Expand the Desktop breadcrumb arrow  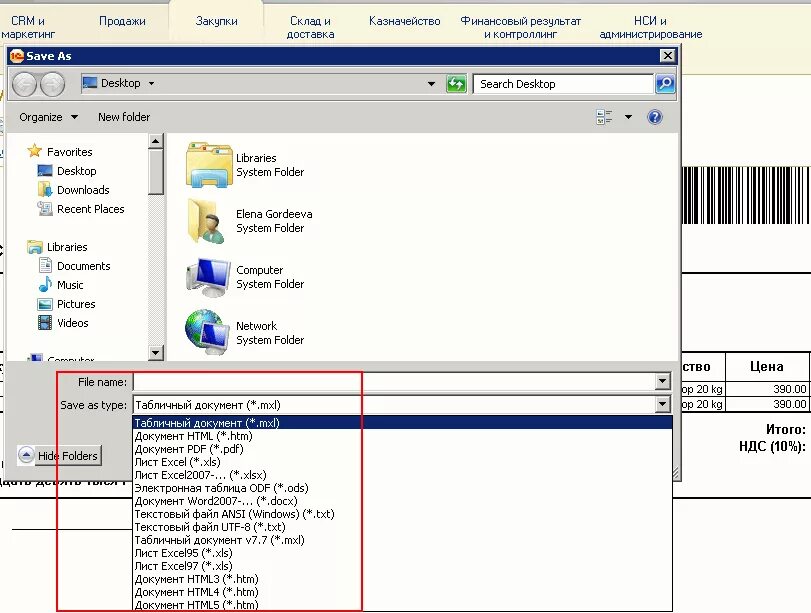(152, 83)
